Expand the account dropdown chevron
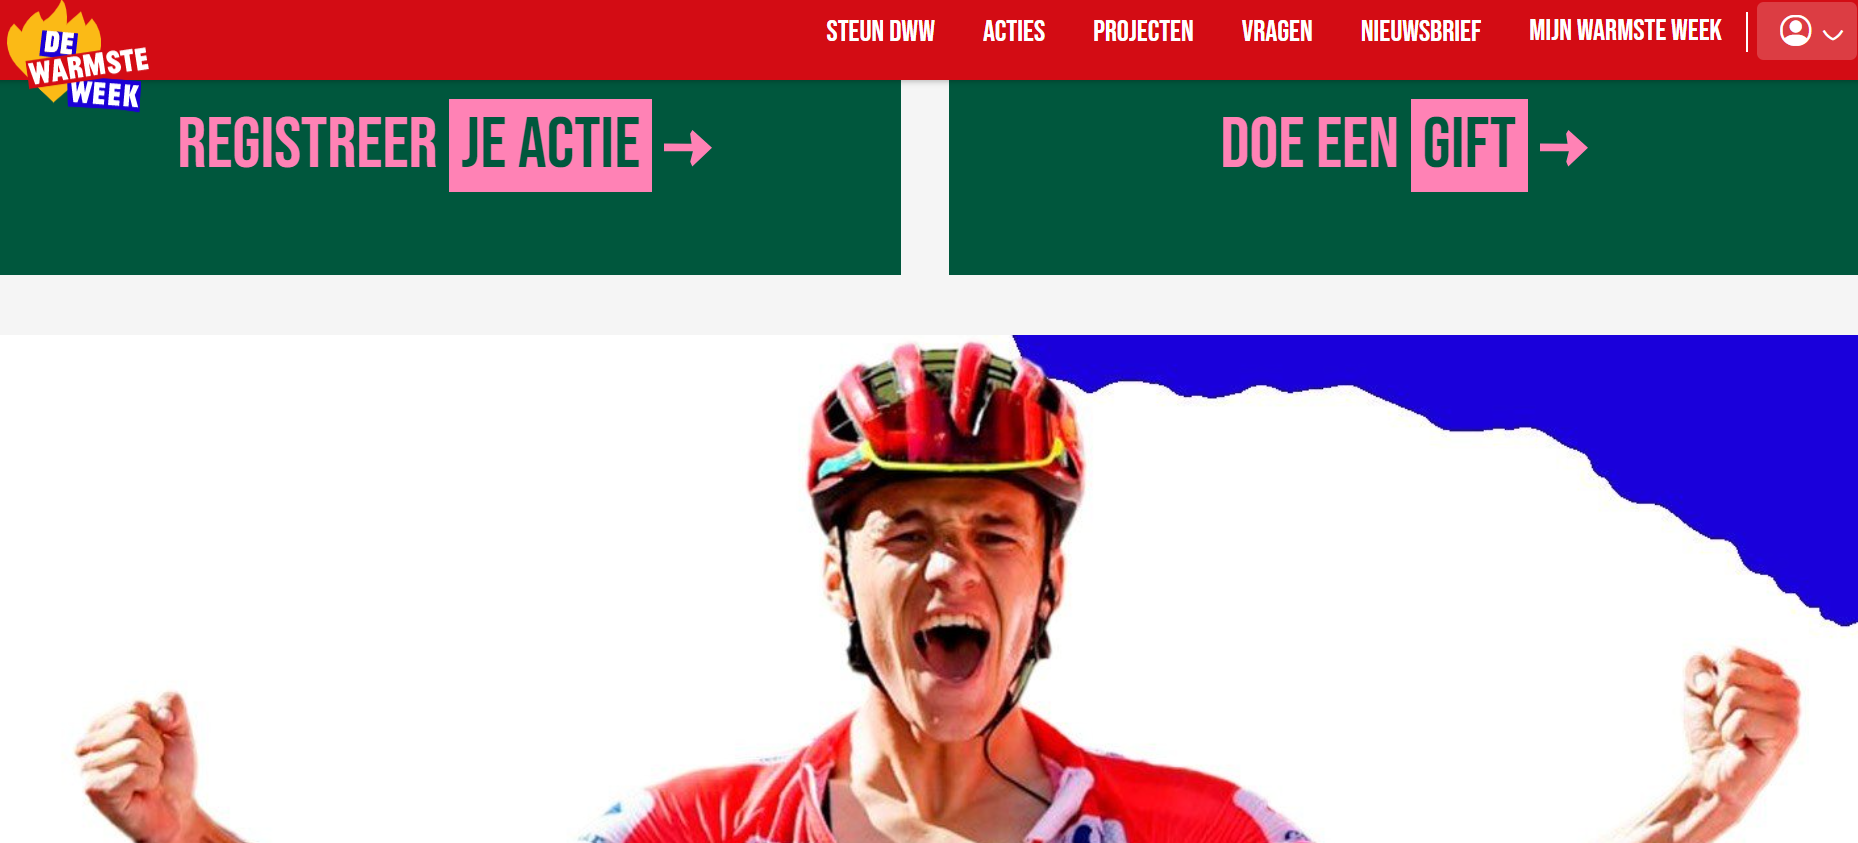 coord(1833,34)
